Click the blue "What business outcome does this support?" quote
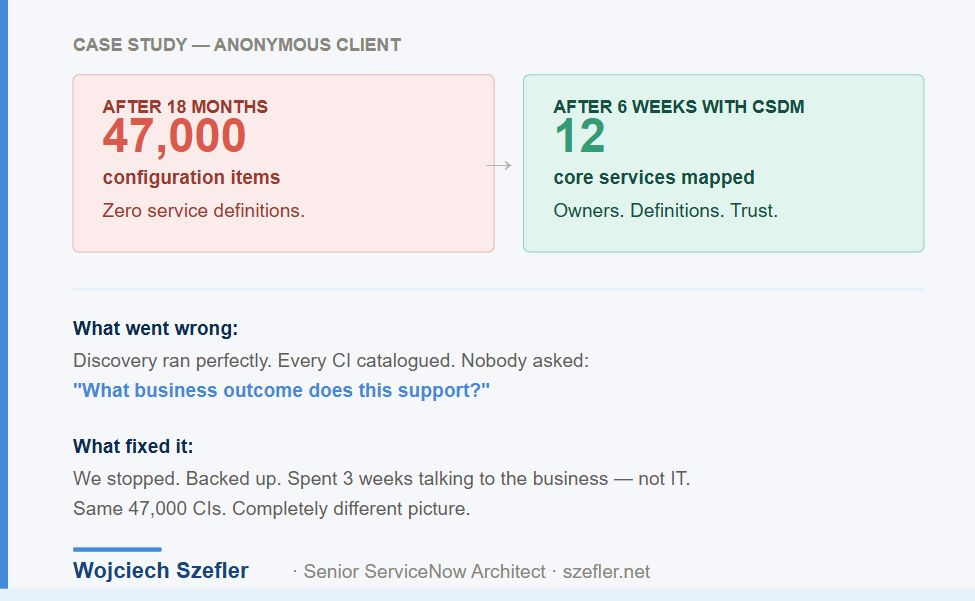Image resolution: width=975 pixels, height=601 pixels. pos(282,390)
